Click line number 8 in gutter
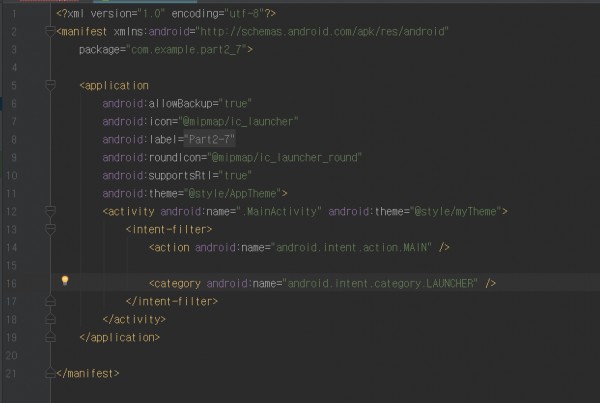Image resolution: width=600 pixels, height=403 pixels. point(14,139)
